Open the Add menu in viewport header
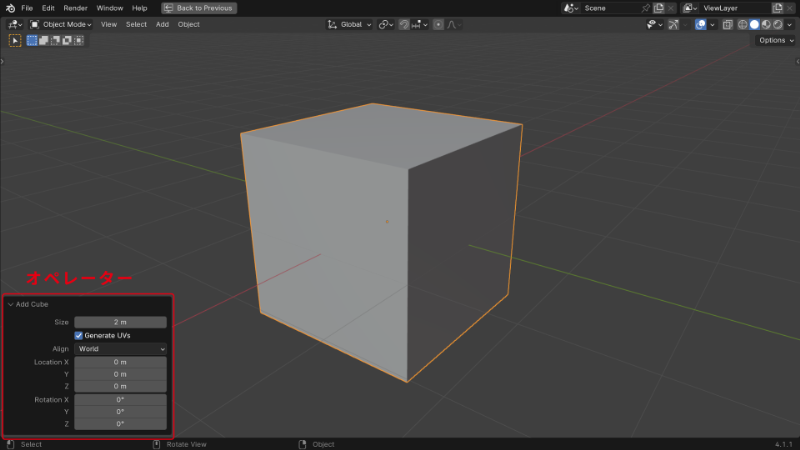The height and width of the screenshot is (450, 800). (x=162, y=24)
